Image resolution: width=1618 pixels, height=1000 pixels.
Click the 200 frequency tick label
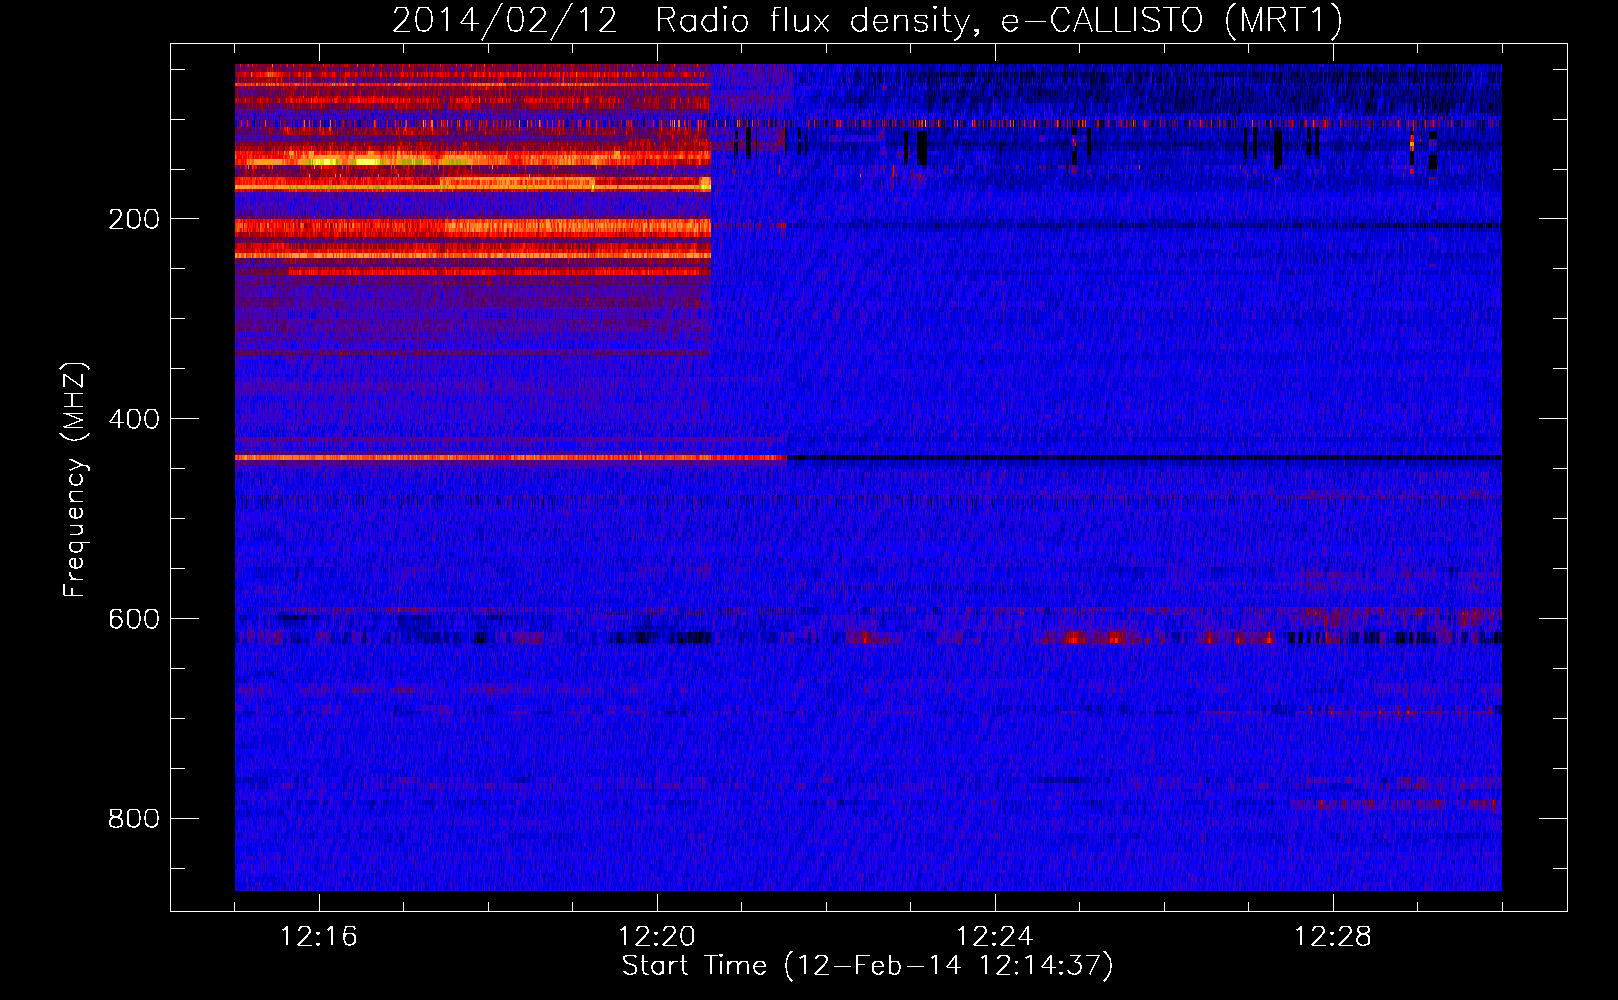coord(134,219)
